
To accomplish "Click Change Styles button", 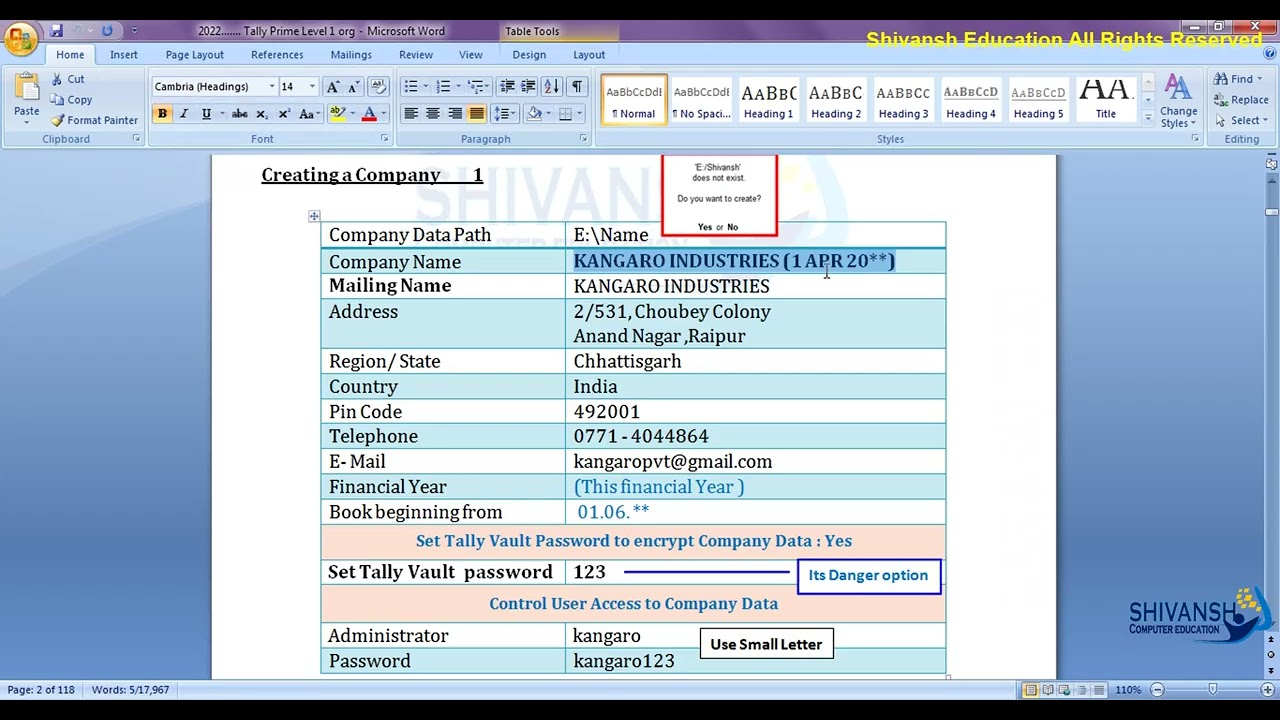I will [1178, 101].
